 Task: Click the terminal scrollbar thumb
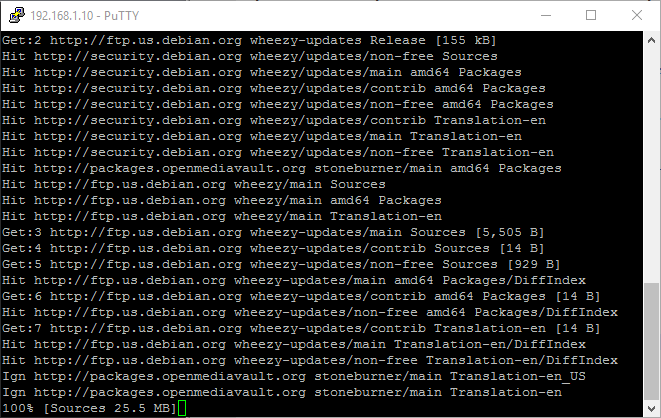point(651,341)
